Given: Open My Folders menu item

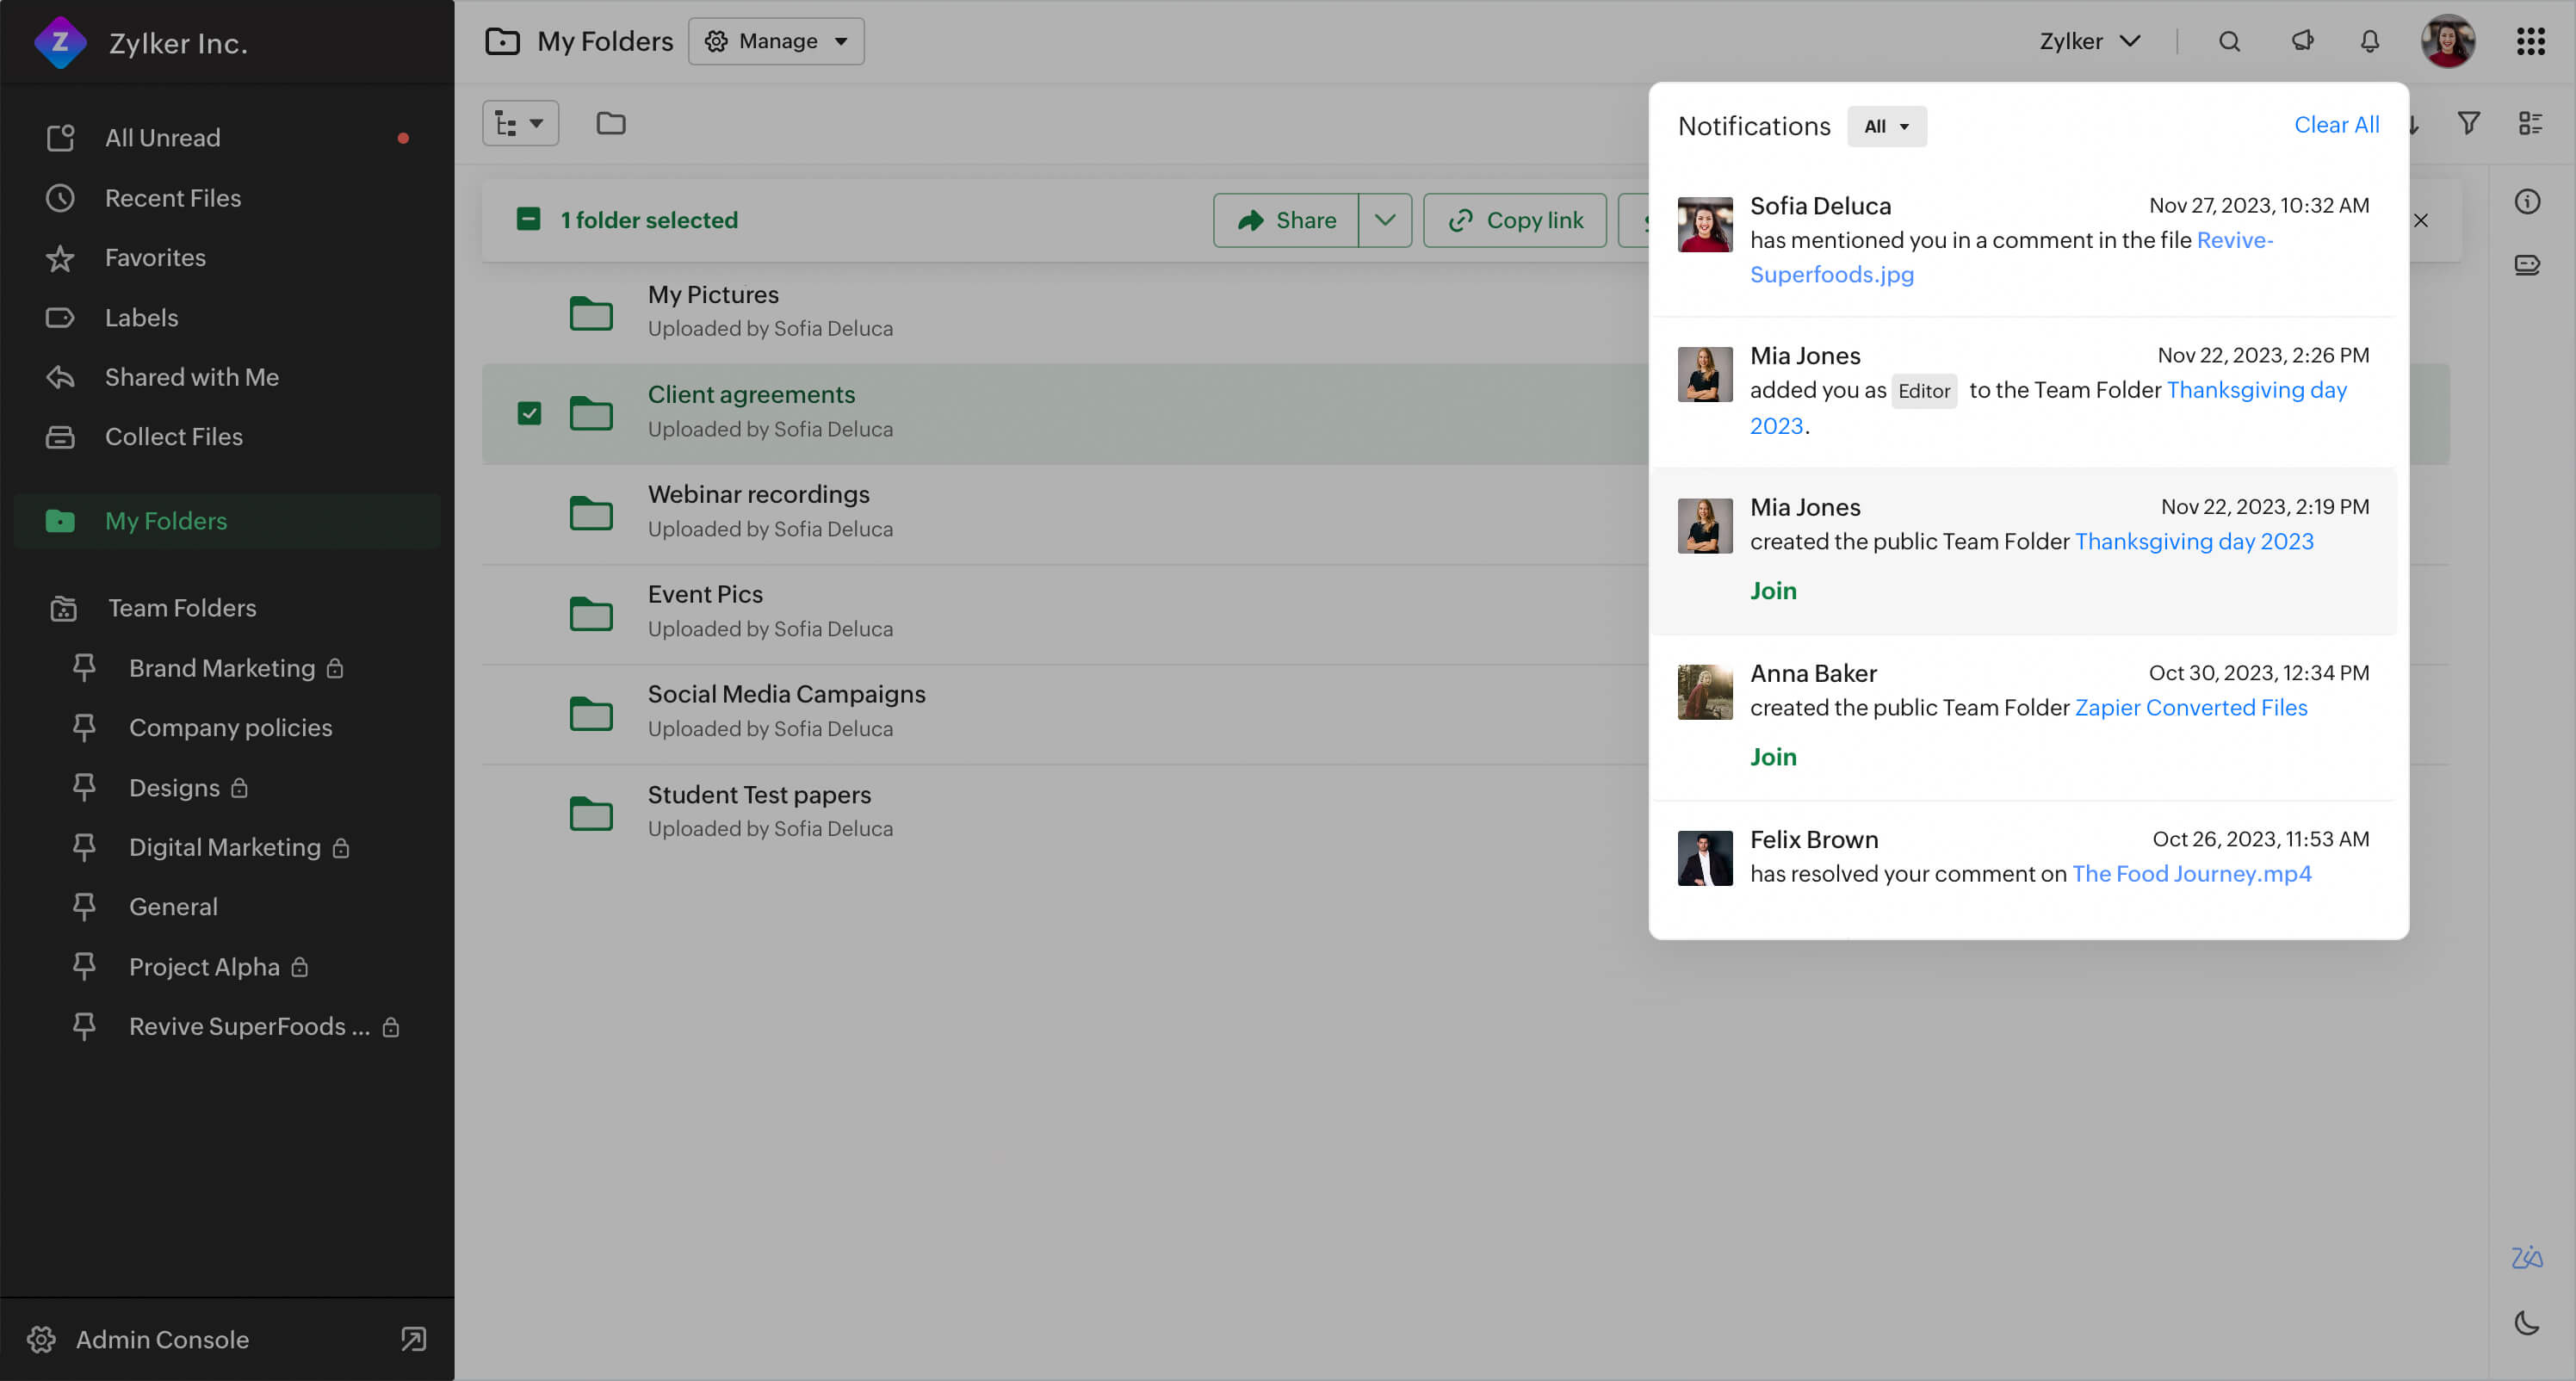Looking at the screenshot, I should tap(165, 519).
